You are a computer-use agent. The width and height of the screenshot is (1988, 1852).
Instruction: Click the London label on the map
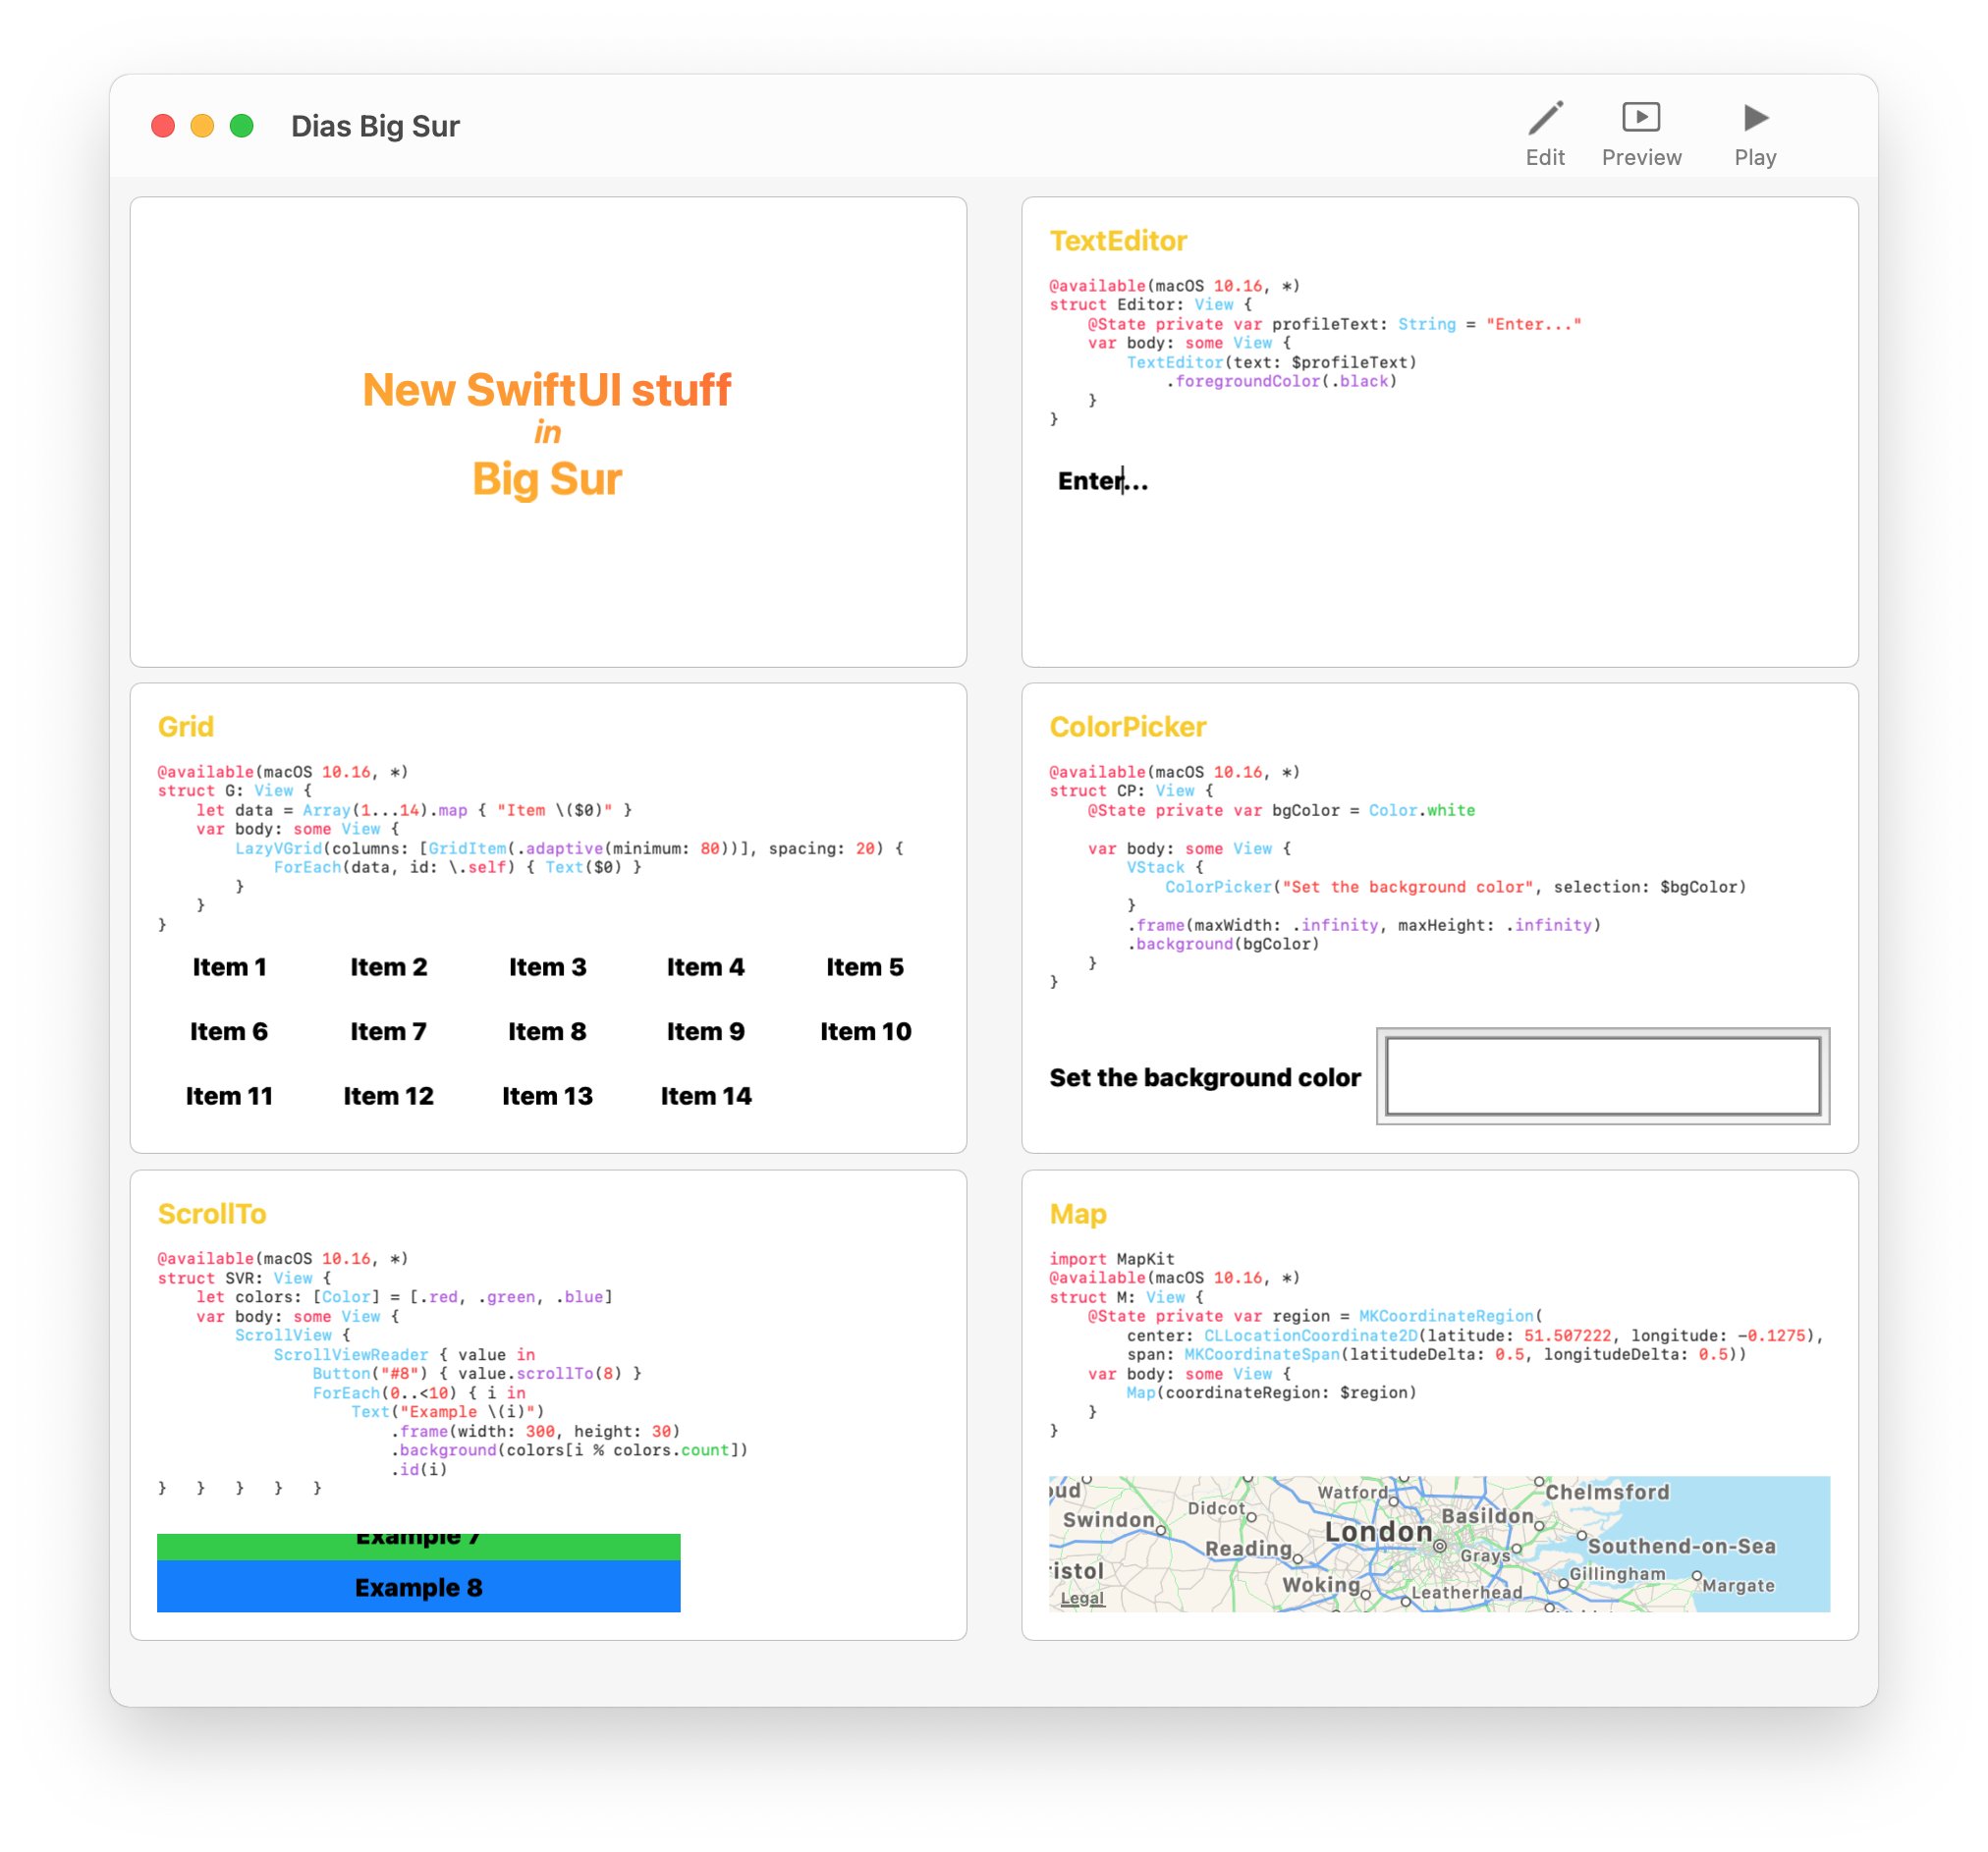tap(1378, 1531)
